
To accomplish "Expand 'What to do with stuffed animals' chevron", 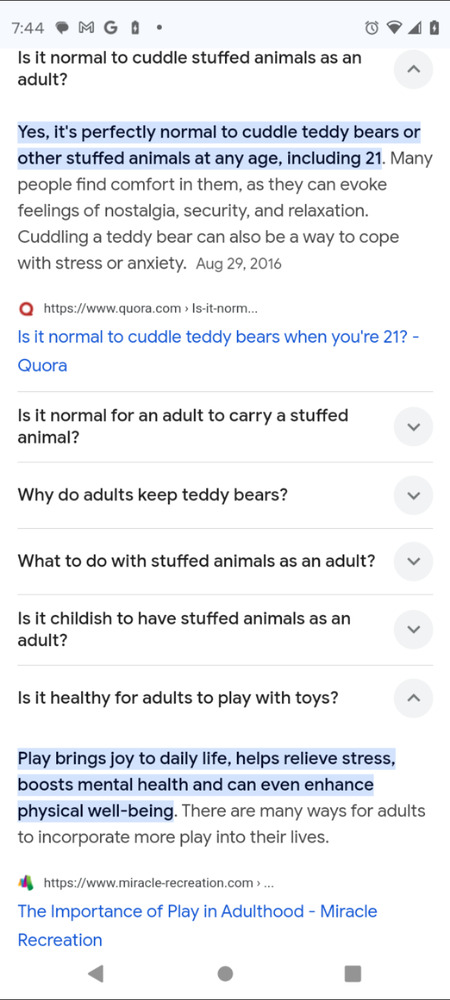I will (x=413, y=561).
